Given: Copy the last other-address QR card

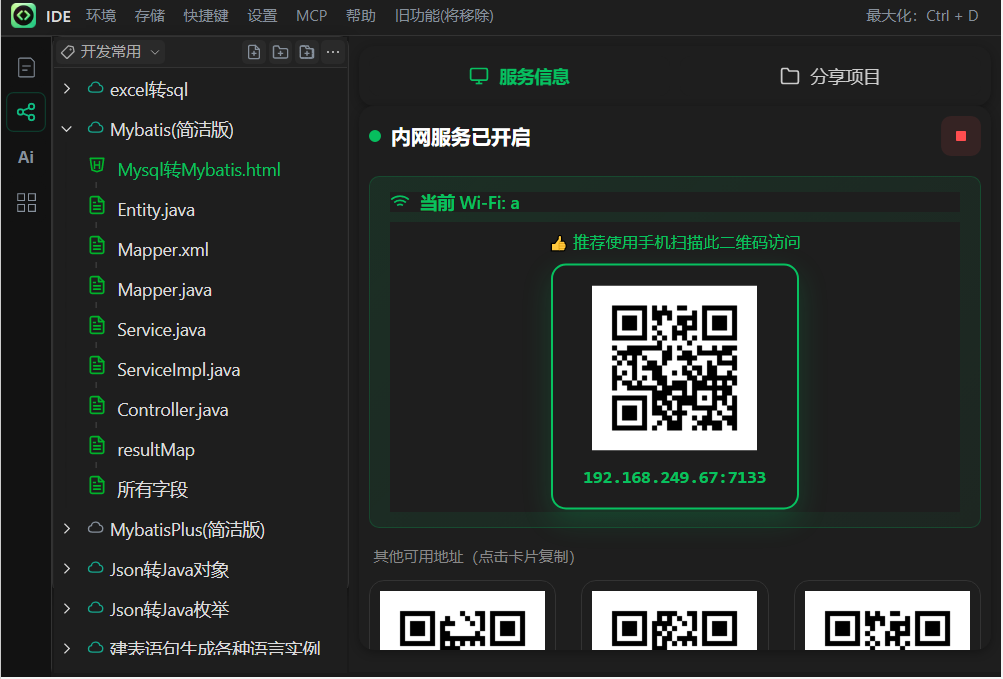Looking at the screenshot, I should coord(887,616).
